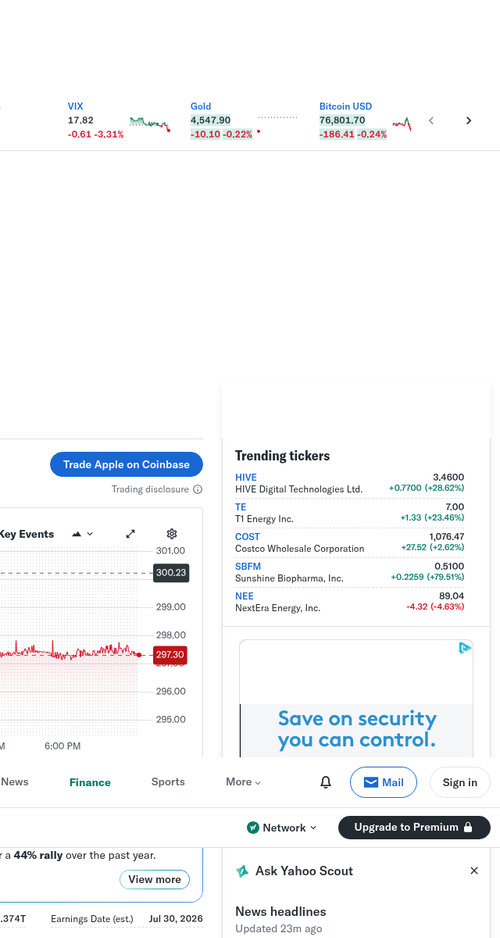This screenshot has height=938, width=500.
Task: Open the Network dropdown
Action: tap(282, 827)
